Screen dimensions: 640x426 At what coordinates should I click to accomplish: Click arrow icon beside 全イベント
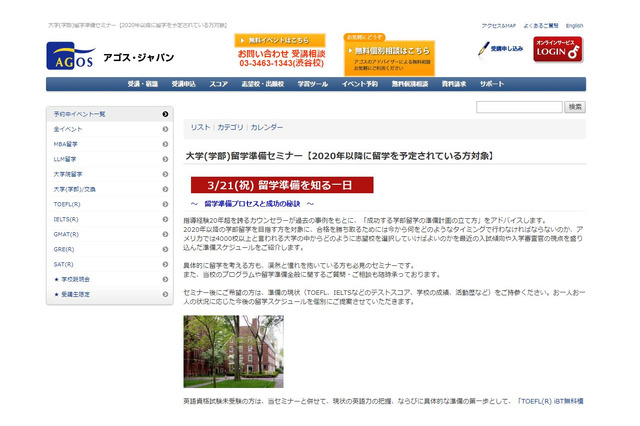[x=165, y=129]
